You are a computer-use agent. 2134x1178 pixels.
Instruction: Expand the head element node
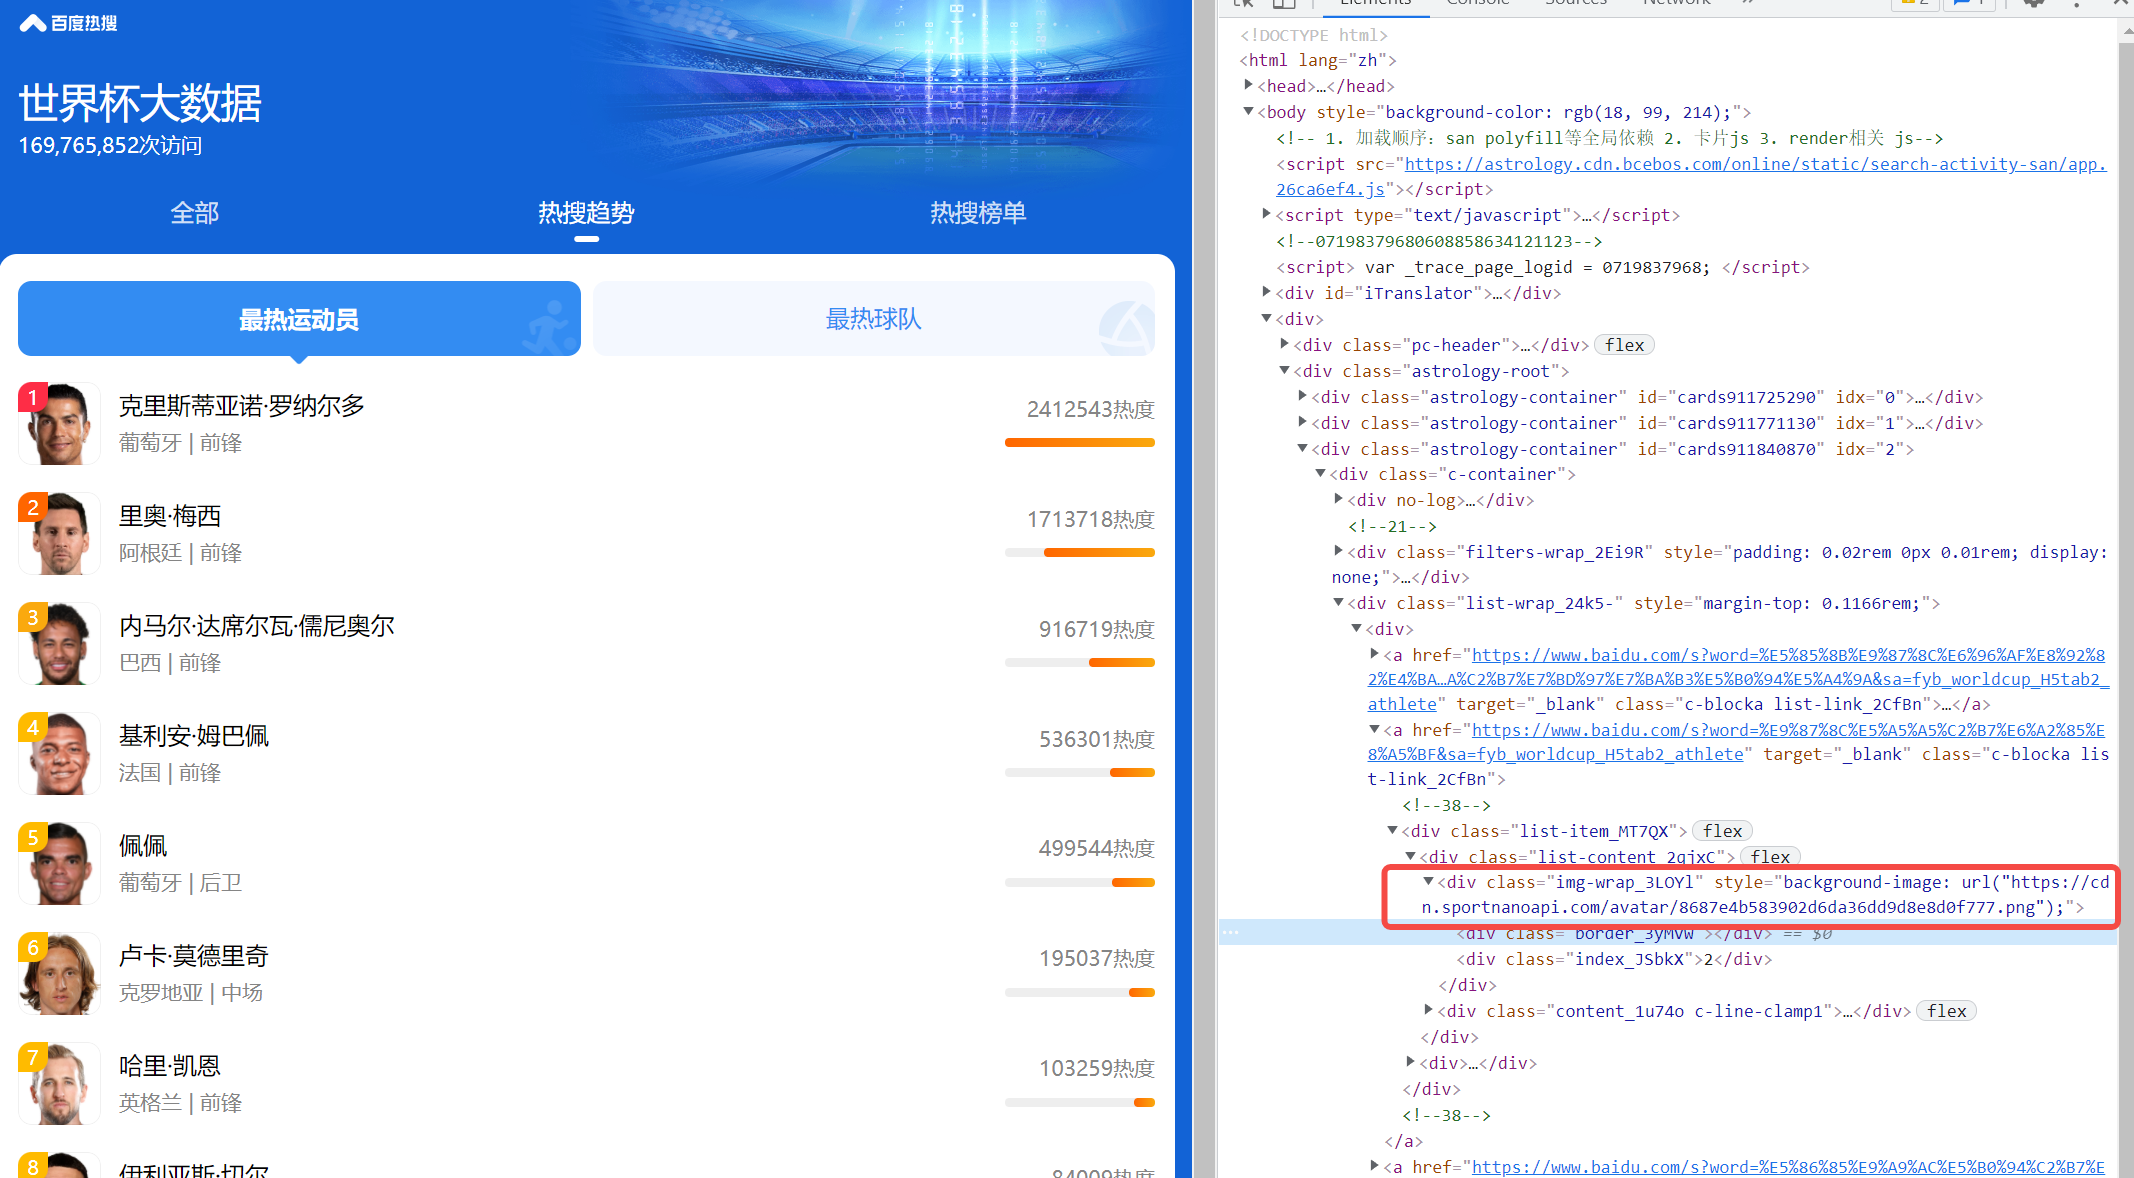(x=1249, y=86)
